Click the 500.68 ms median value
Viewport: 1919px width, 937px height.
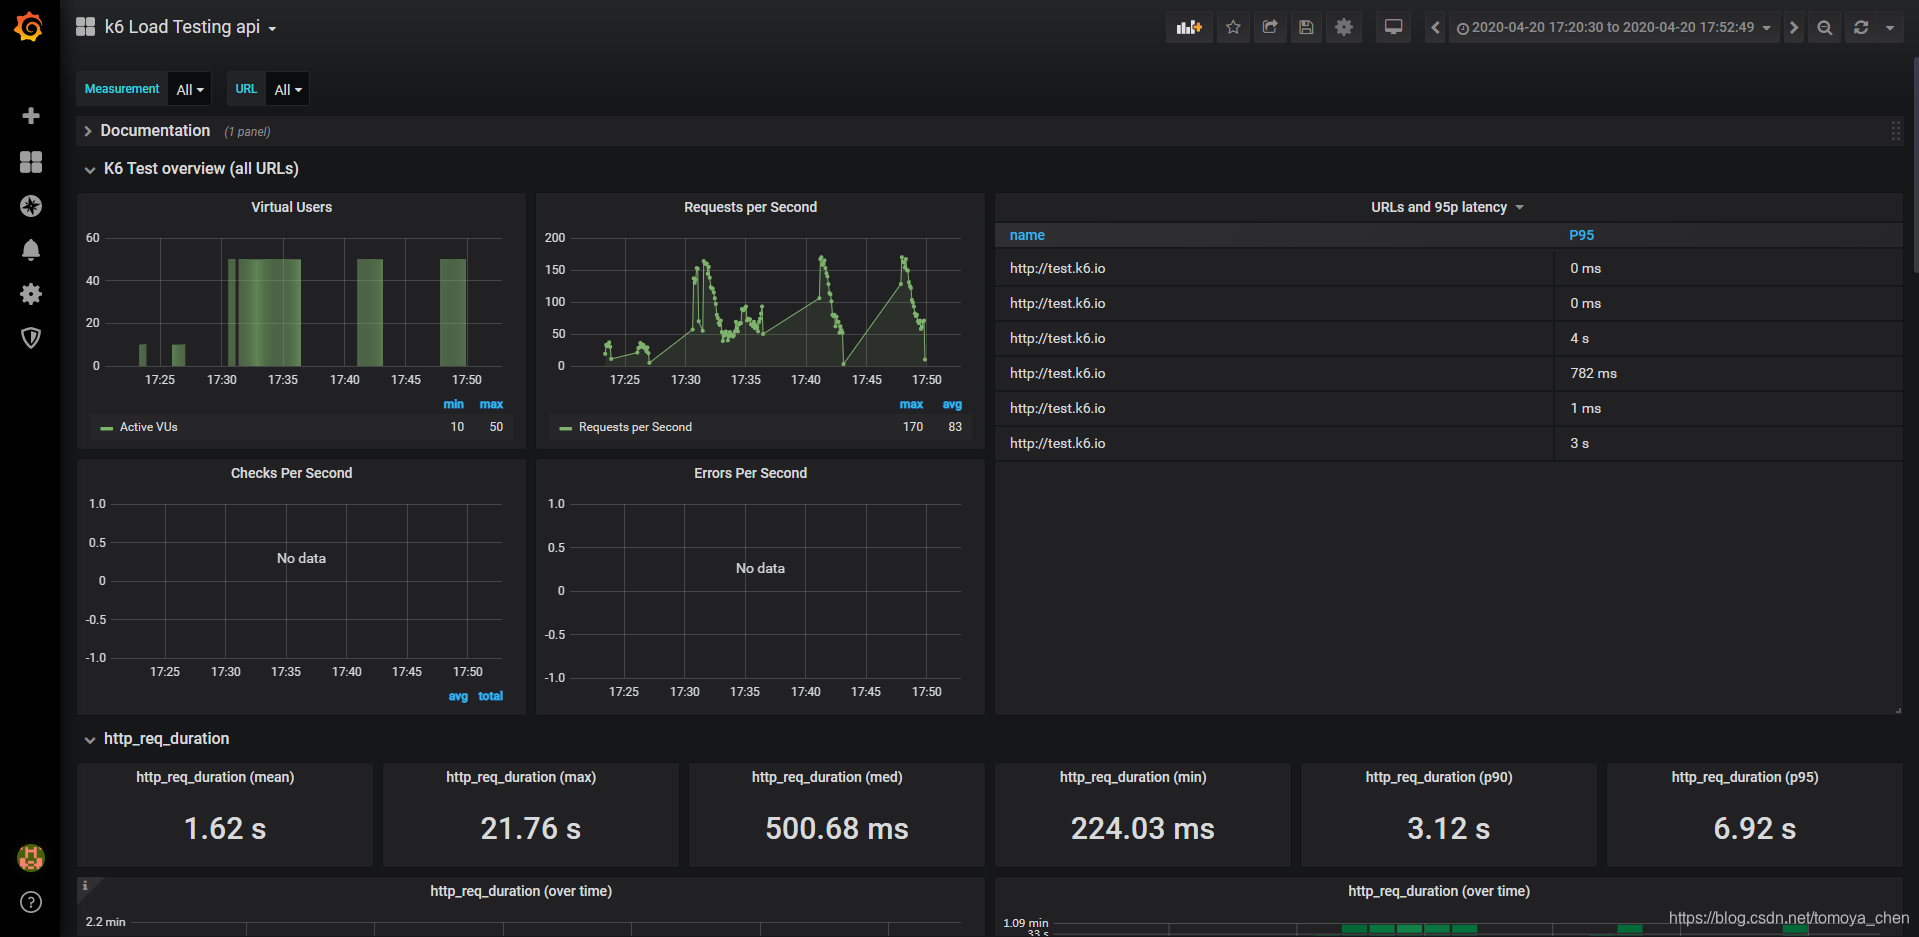[836, 829]
